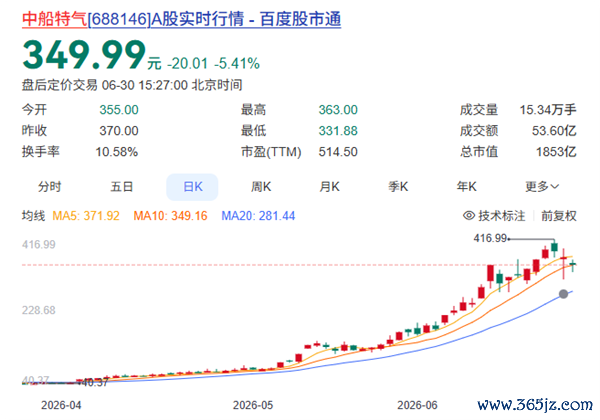This screenshot has width=600, height=420.
Task: Click the 昨收 value 370.00
Action: click(x=119, y=131)
